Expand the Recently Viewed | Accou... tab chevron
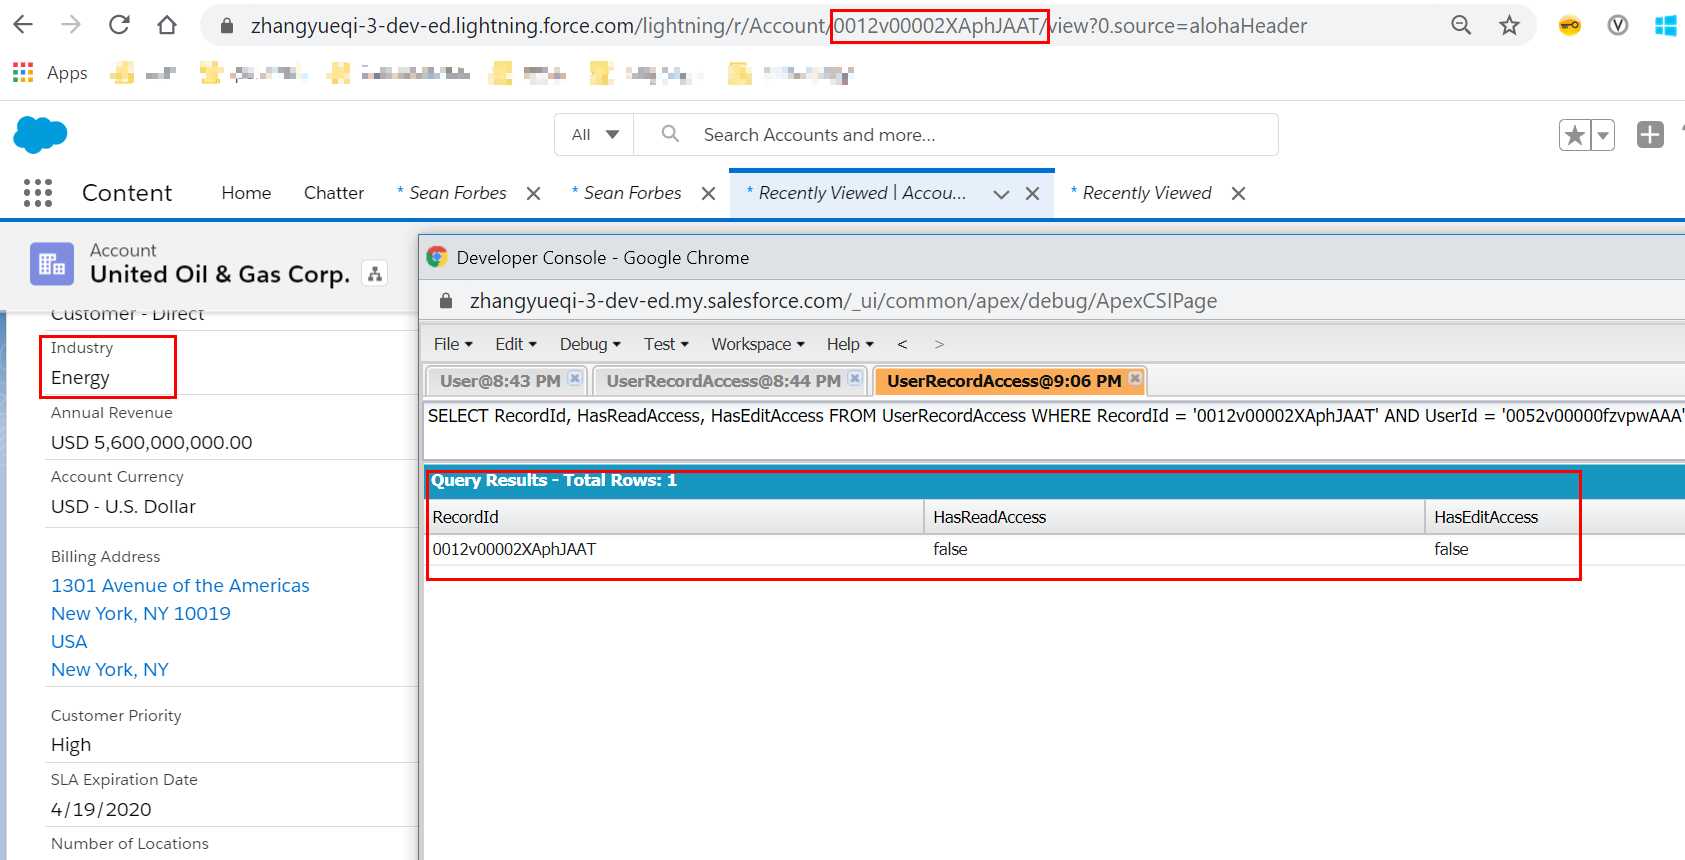 pyautogui.click(x=1001, y=195)
